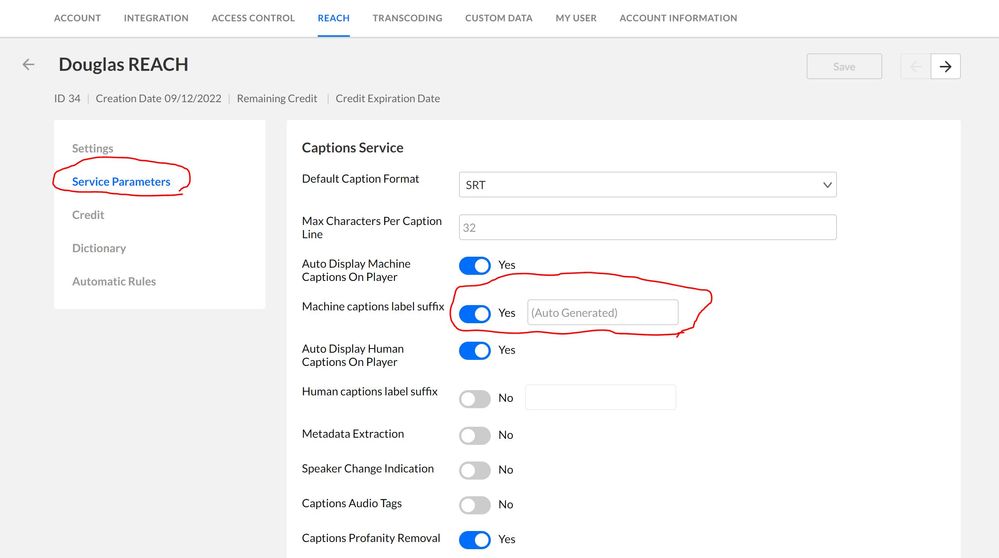This screenshot has height=558, width=999.
Task: Disable the Captions Profanity Removal toggle
Action: (x=475, y=540)
